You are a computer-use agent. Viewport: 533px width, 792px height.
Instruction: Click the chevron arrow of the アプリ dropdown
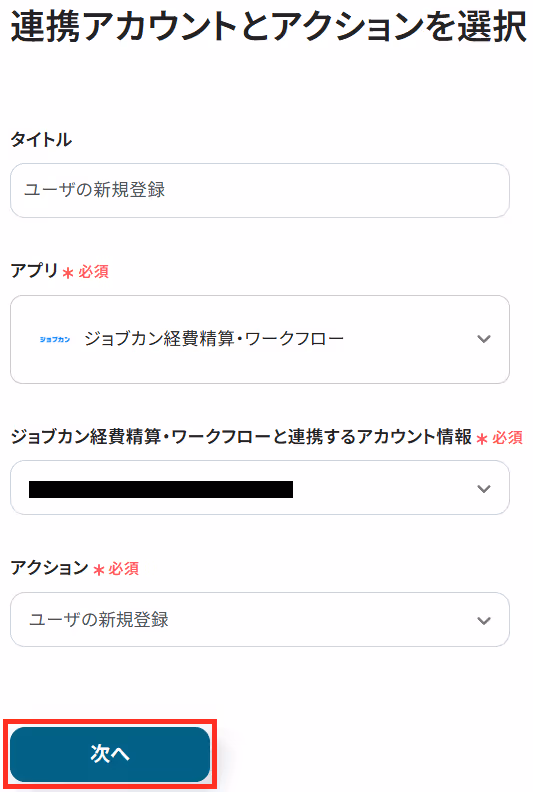[484, 339]
